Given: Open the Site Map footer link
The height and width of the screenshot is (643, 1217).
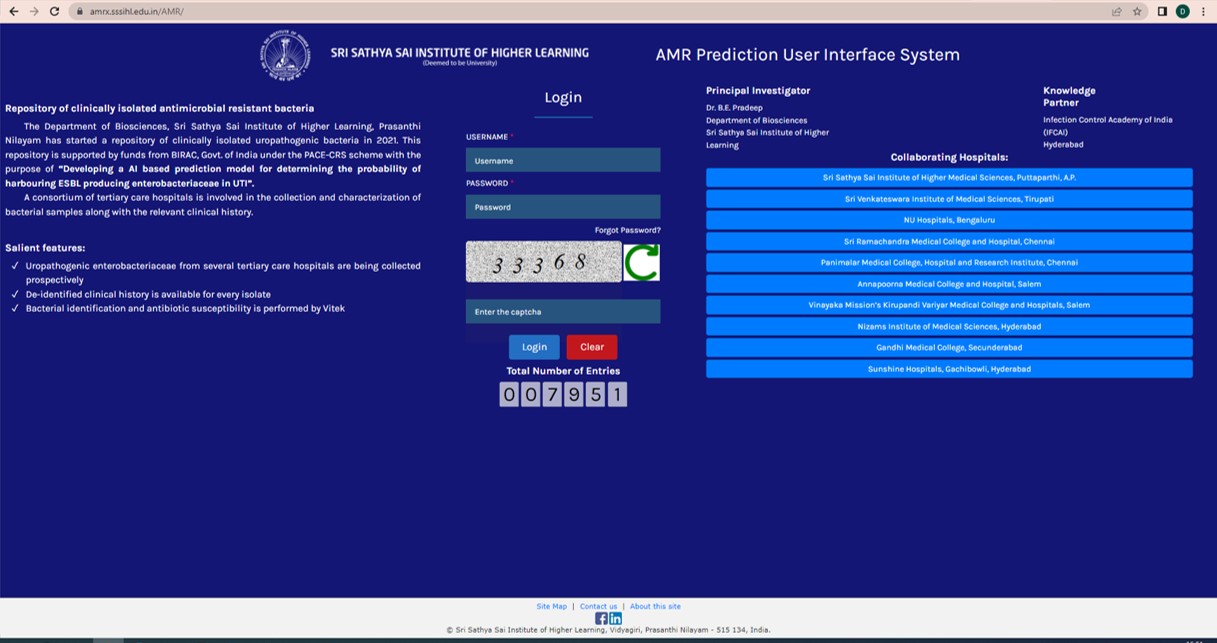Looking at the screenshot, I should (x=551, y=606).
